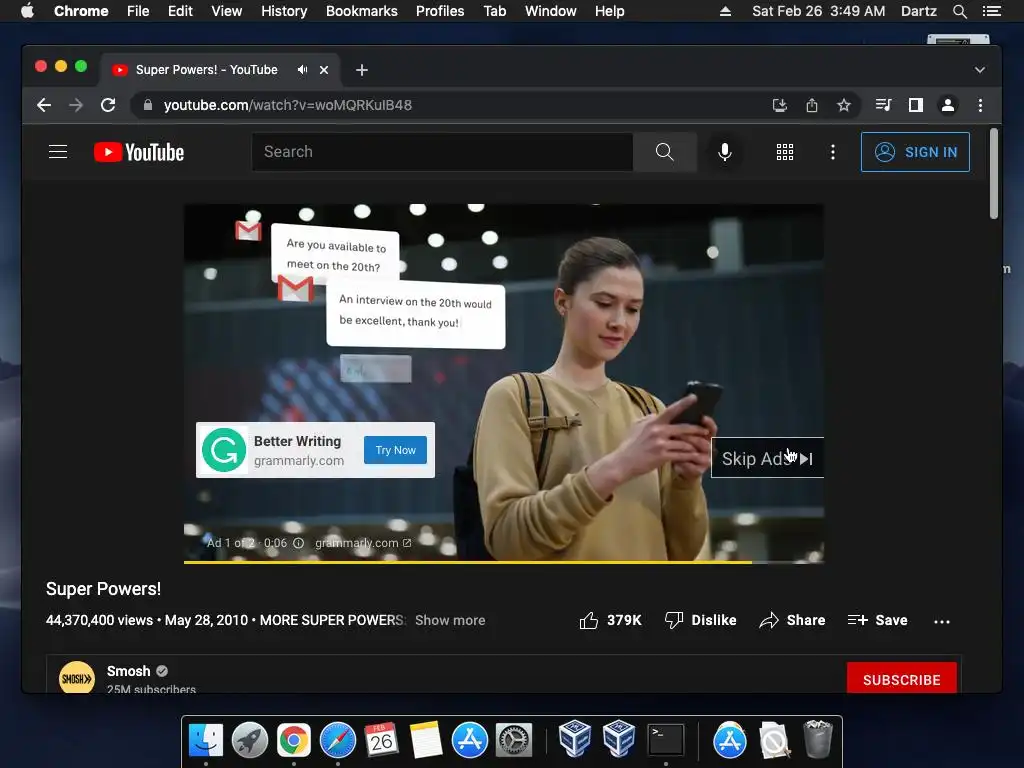Focus the YouTube Search field
Viewport: 1024px width, 768px height.
pyautogui.click(x=442, y=152)
